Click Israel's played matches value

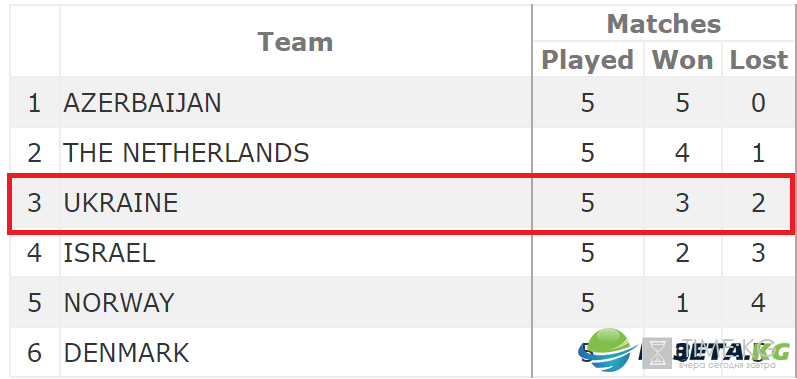[588, 252]
